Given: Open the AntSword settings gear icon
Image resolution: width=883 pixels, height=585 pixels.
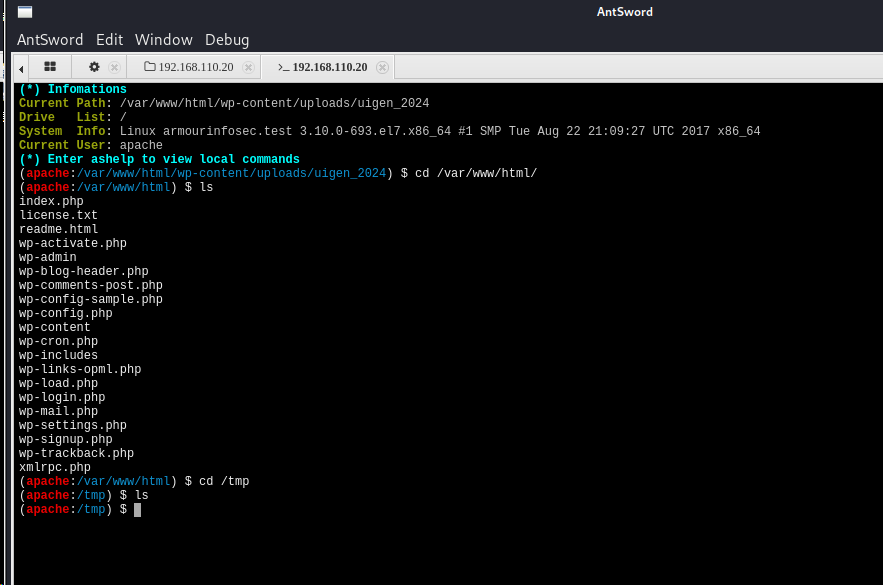Looking at the screenshot, I should coord(96,65).
